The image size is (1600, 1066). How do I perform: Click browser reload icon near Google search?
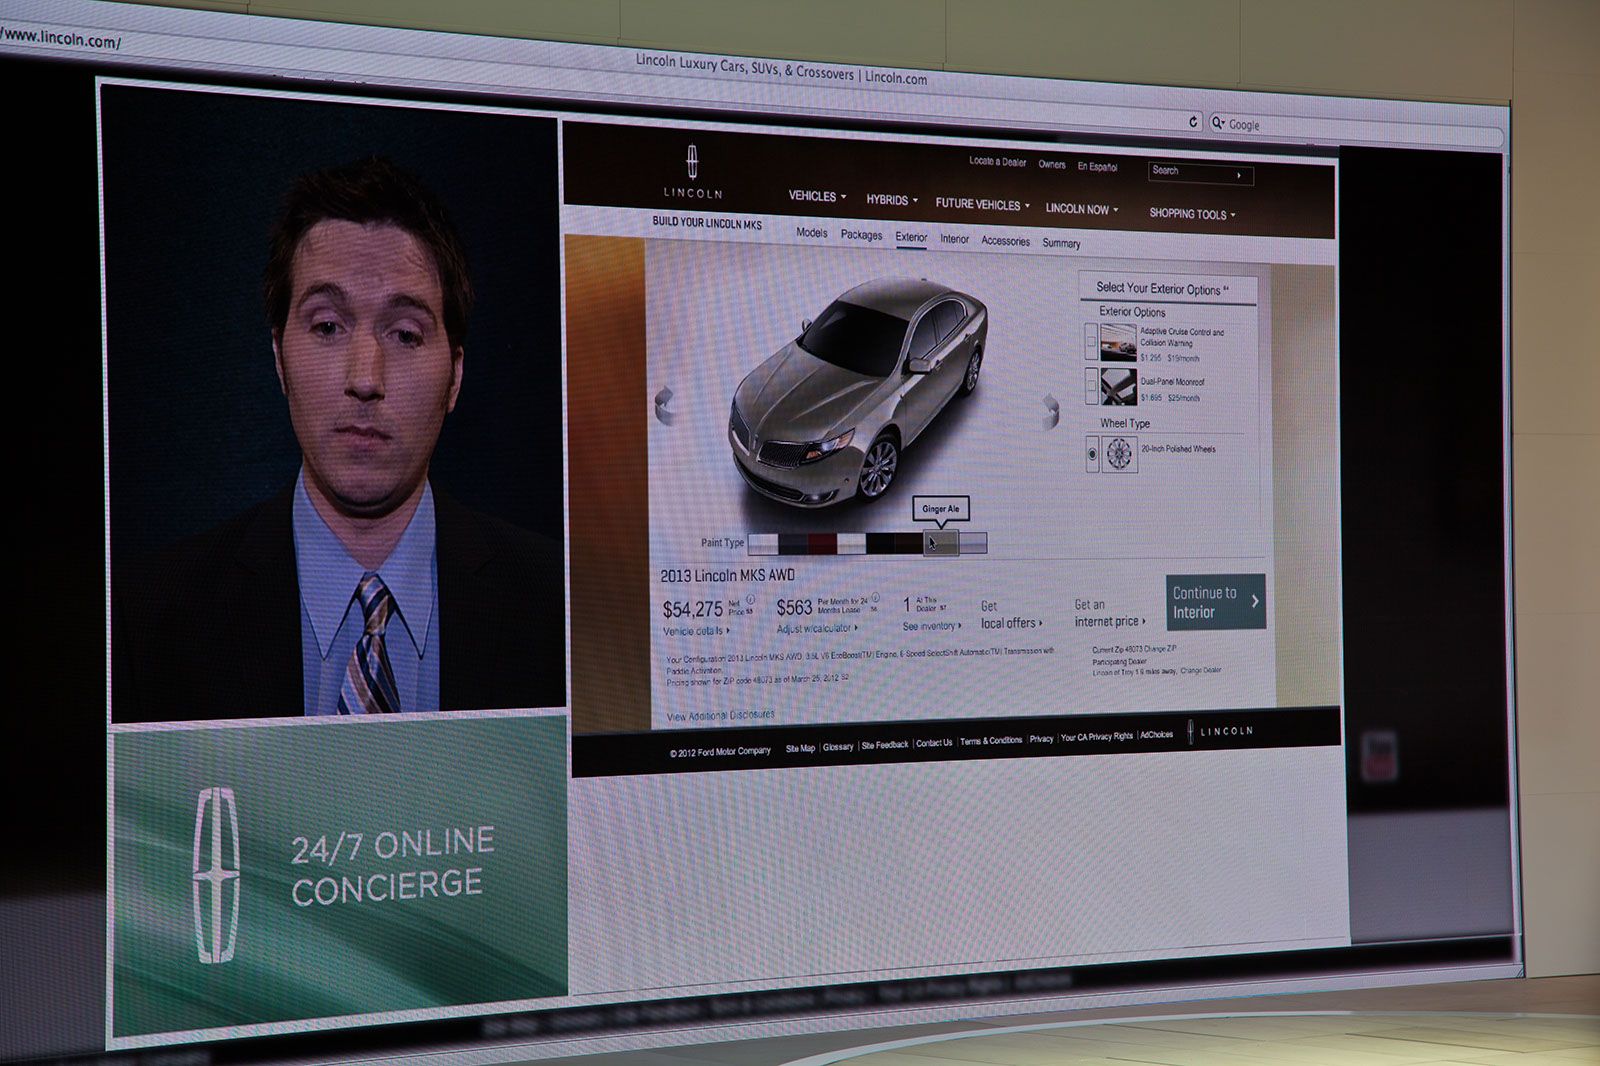tap(1193, 121)
